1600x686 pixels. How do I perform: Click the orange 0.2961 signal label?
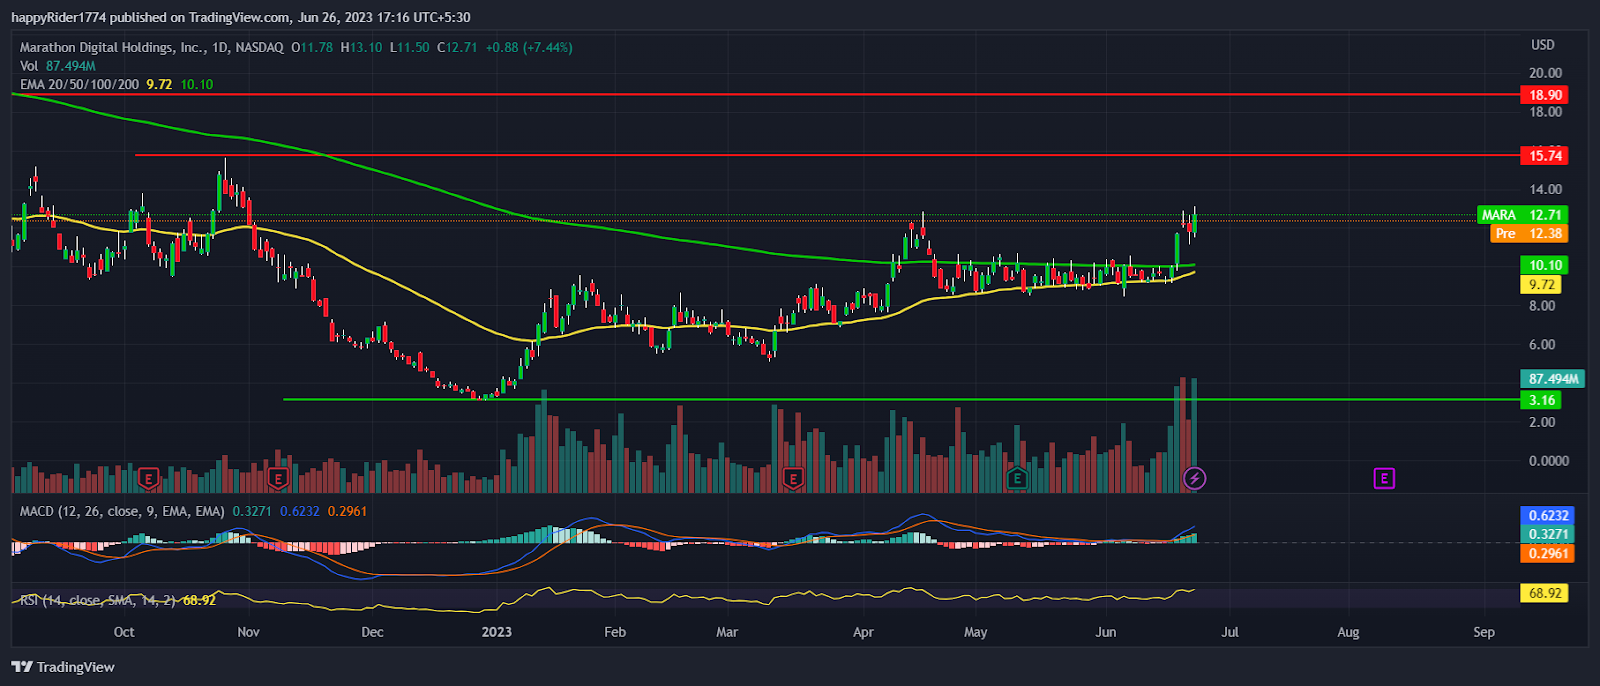tap(1547, 554)
